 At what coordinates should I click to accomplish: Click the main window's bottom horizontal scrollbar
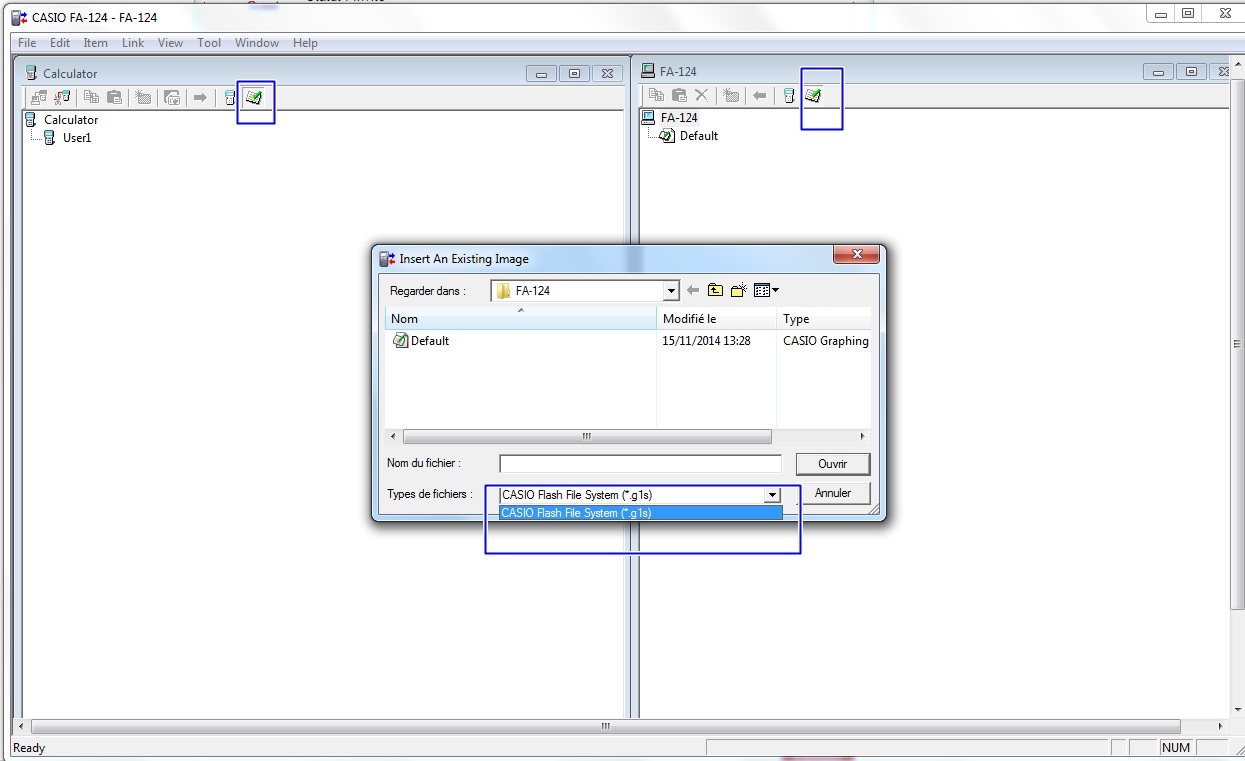coord(604,727)
